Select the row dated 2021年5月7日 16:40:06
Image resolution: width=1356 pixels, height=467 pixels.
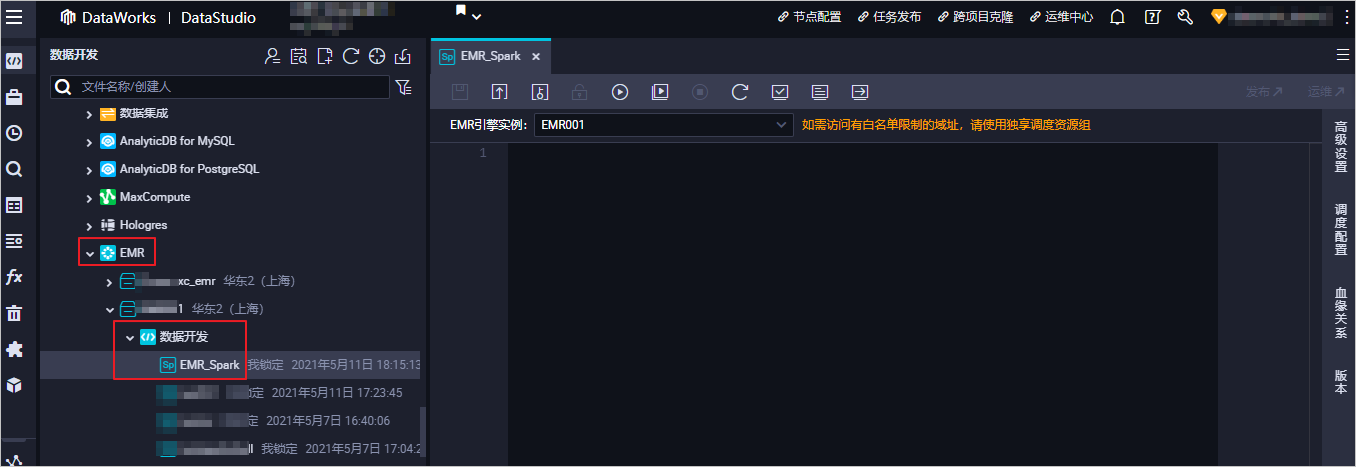(x=230, y=421)
